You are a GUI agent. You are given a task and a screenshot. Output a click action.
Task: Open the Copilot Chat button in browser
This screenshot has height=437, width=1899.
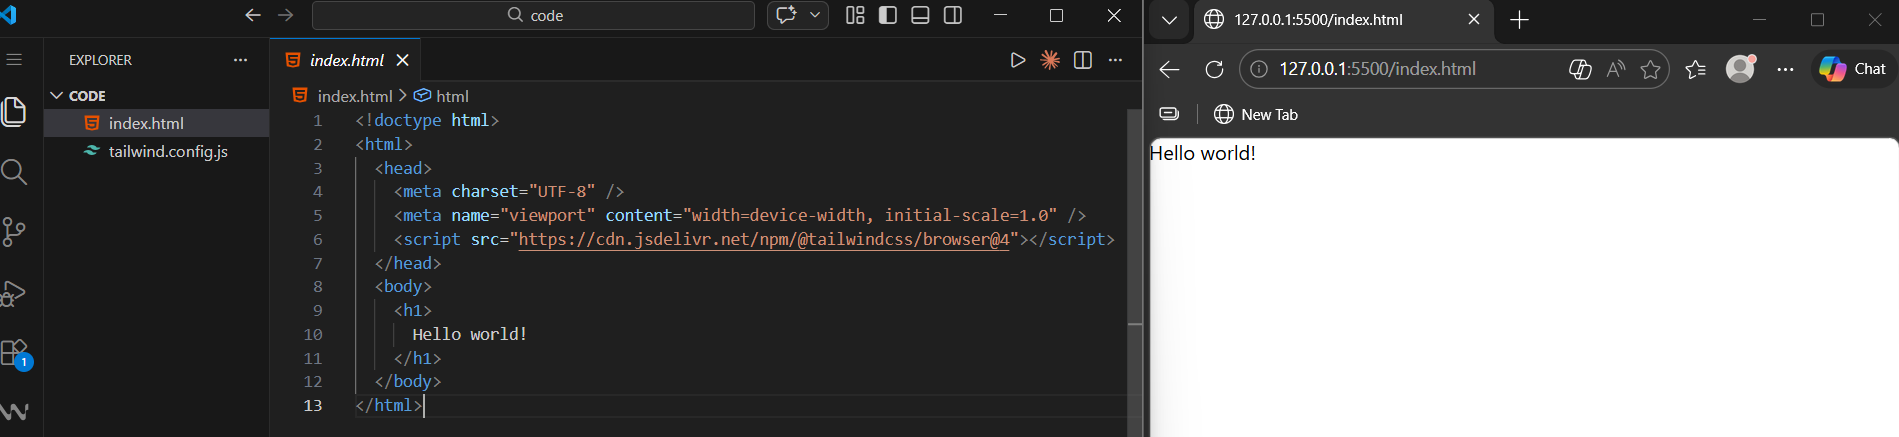coord(1853,69)
